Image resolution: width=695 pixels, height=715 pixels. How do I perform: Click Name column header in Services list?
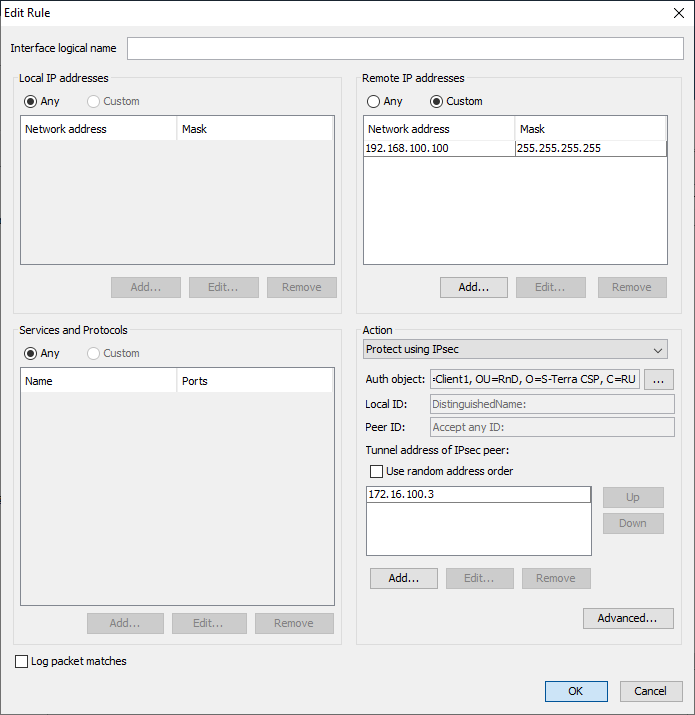99,381
